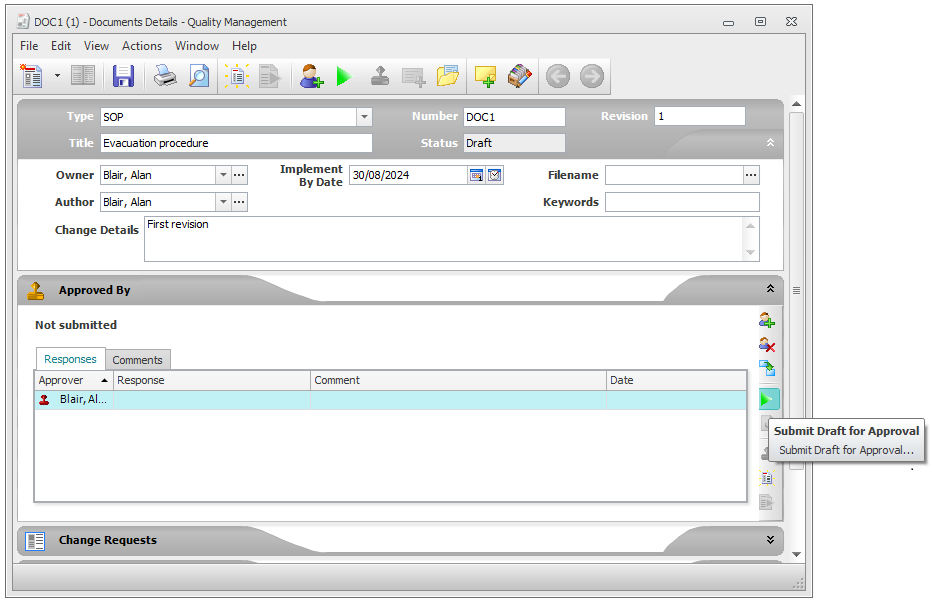Viewport: 932px width, 601px height.
Task: Open the attached documents folder icon
Action: 447,76
